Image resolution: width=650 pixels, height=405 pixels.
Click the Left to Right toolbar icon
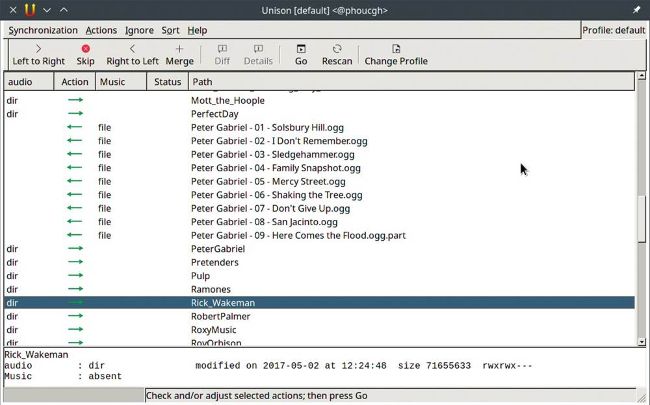tap(39, 48)
